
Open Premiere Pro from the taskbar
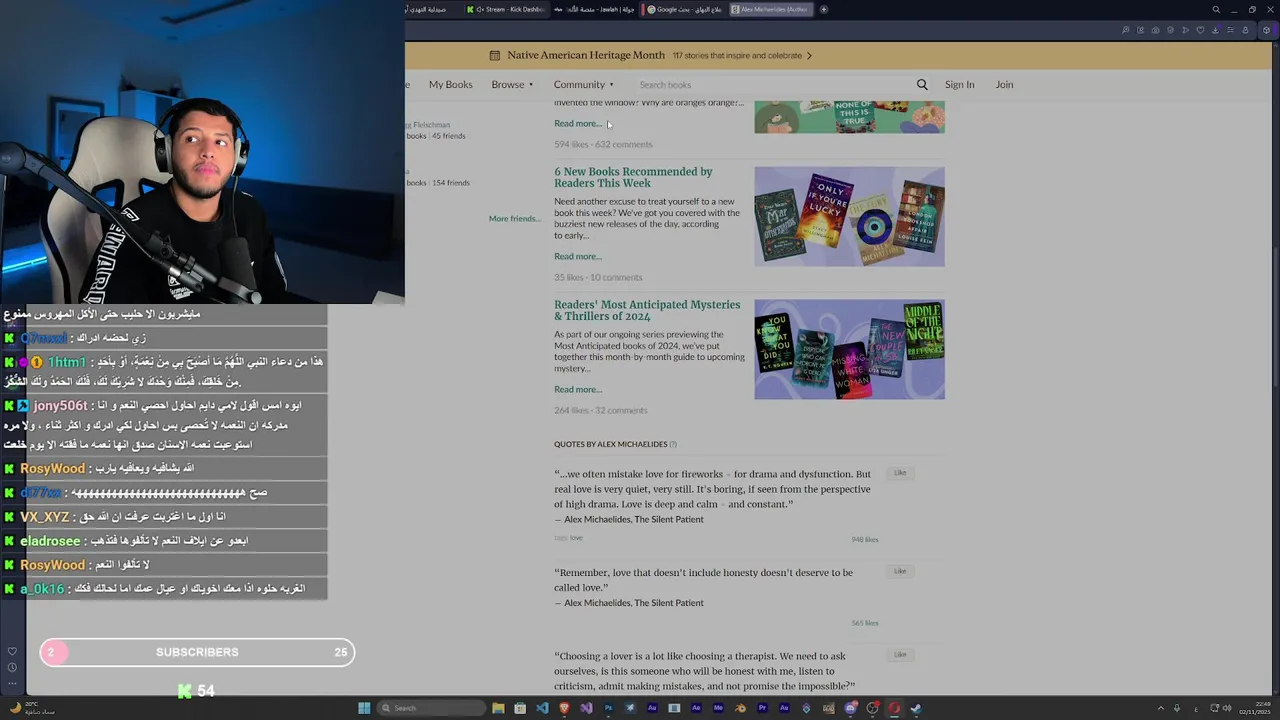[x=762, y=708]
